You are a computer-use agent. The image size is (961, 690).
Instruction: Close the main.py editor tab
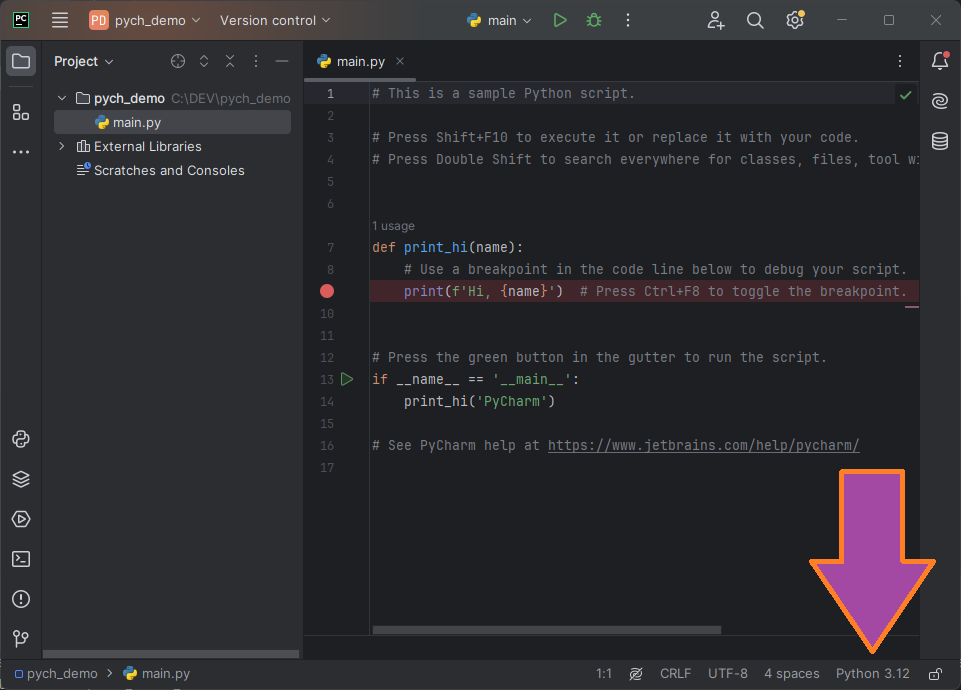400,61
